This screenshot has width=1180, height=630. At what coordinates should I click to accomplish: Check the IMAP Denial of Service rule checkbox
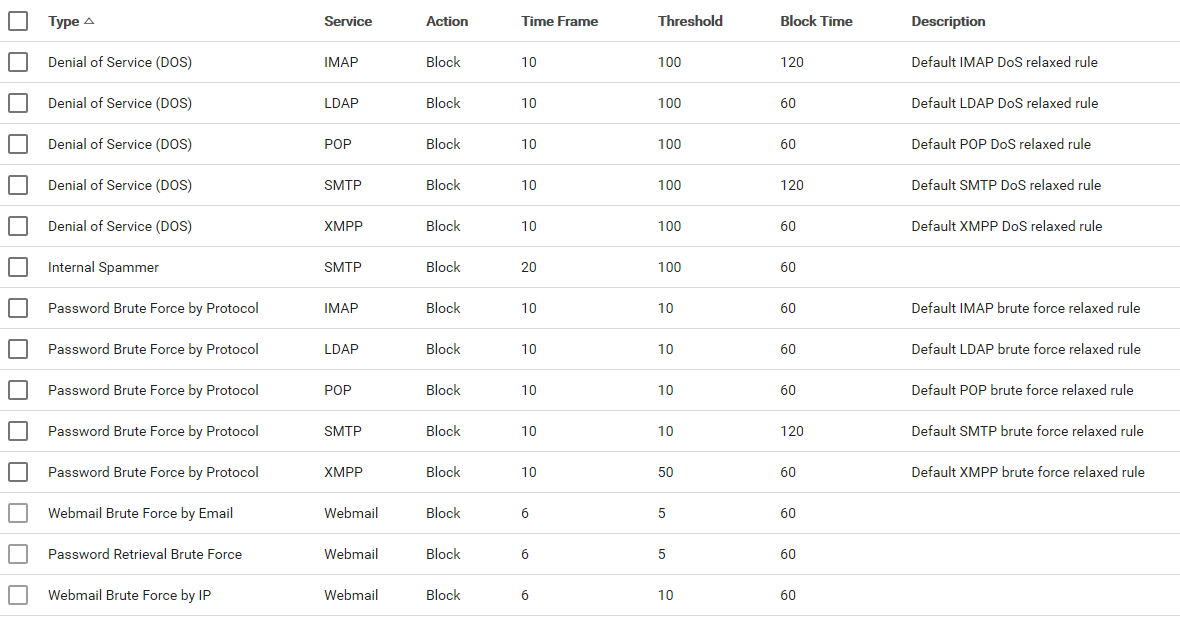[x=18, y=62]
